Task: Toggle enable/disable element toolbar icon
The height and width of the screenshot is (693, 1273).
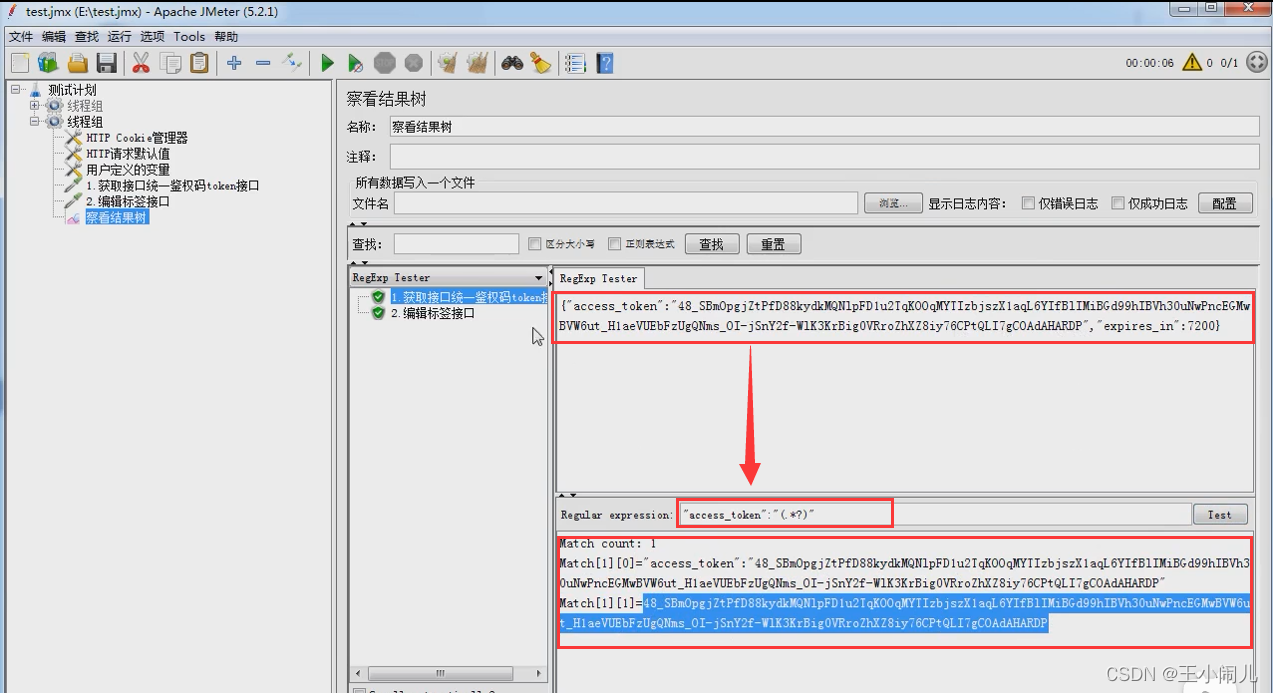Action: (x=292, y=63)
